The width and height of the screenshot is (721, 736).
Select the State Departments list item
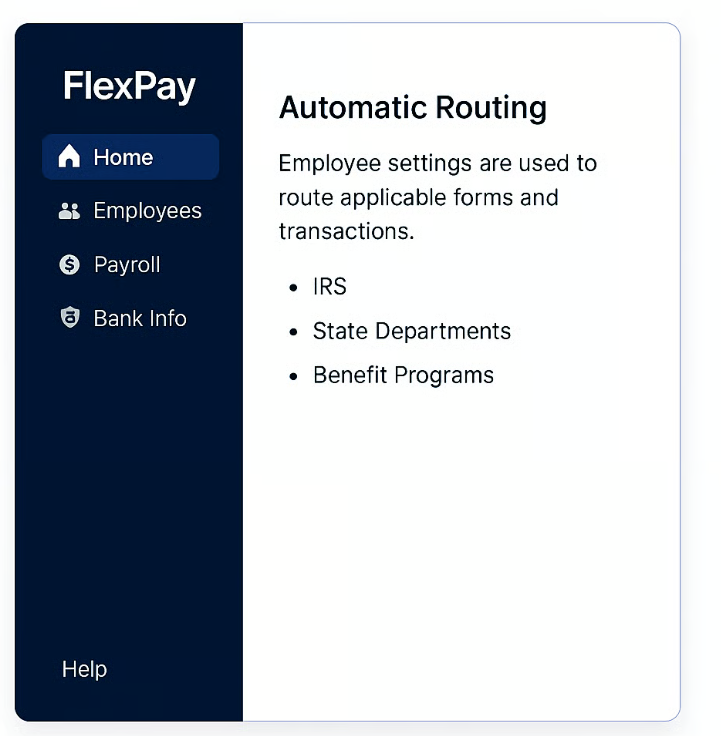click(x=411, y=331)
